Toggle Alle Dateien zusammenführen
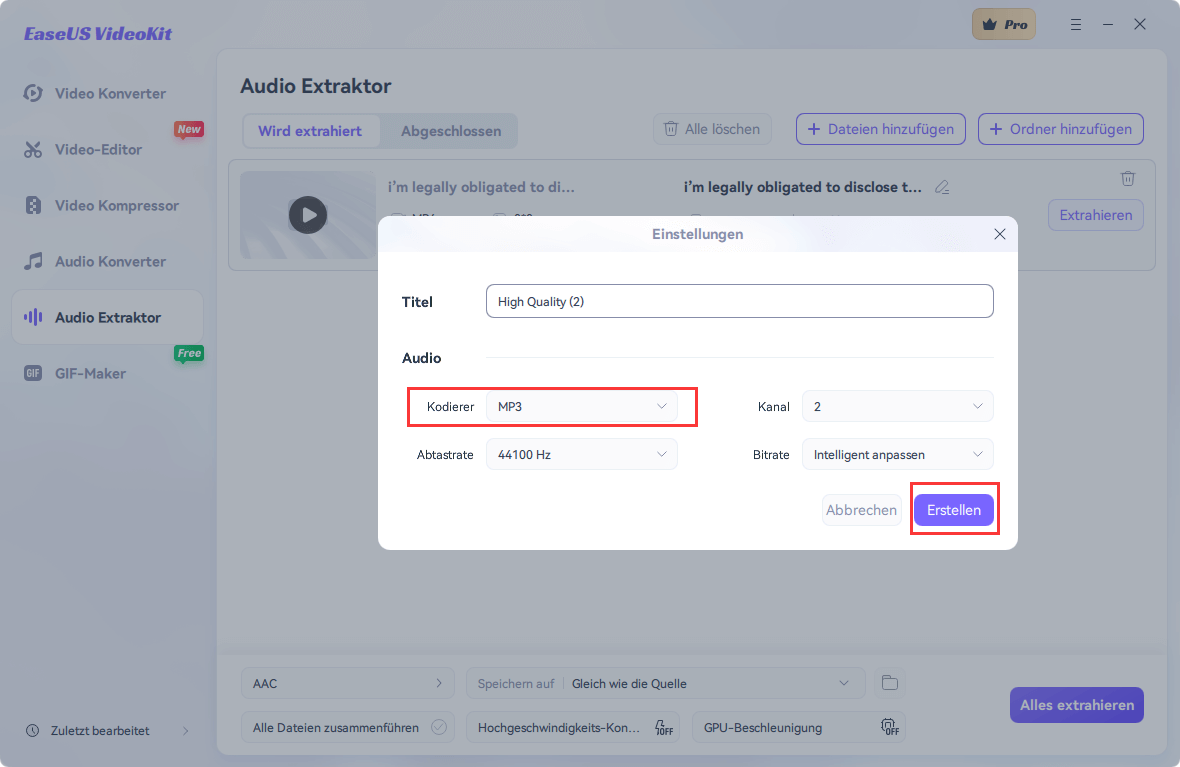The height and width of the screenshot is (767, 1180). point(439,727)
